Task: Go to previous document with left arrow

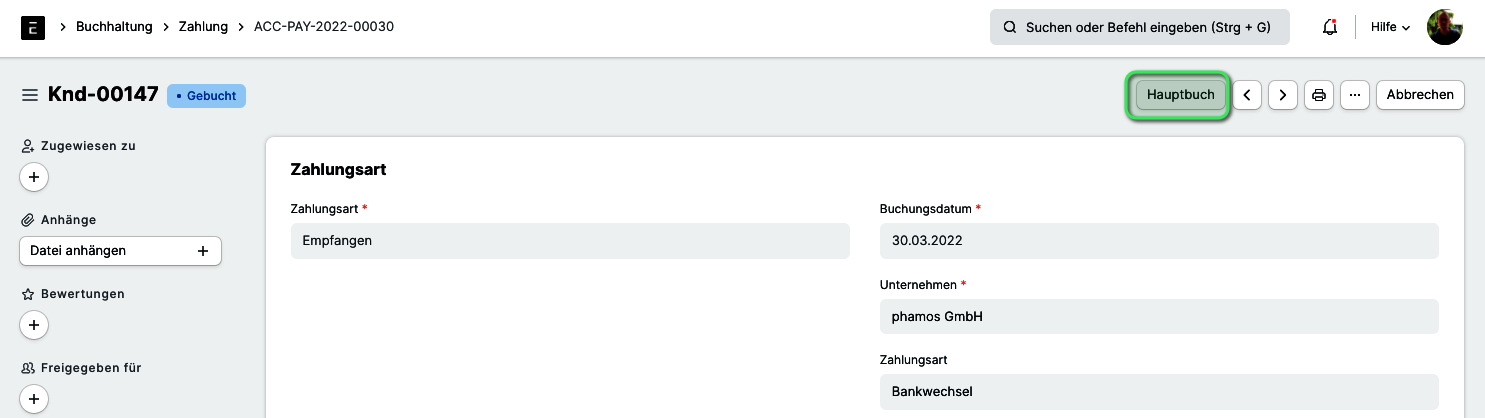Action: [1246, 95]
